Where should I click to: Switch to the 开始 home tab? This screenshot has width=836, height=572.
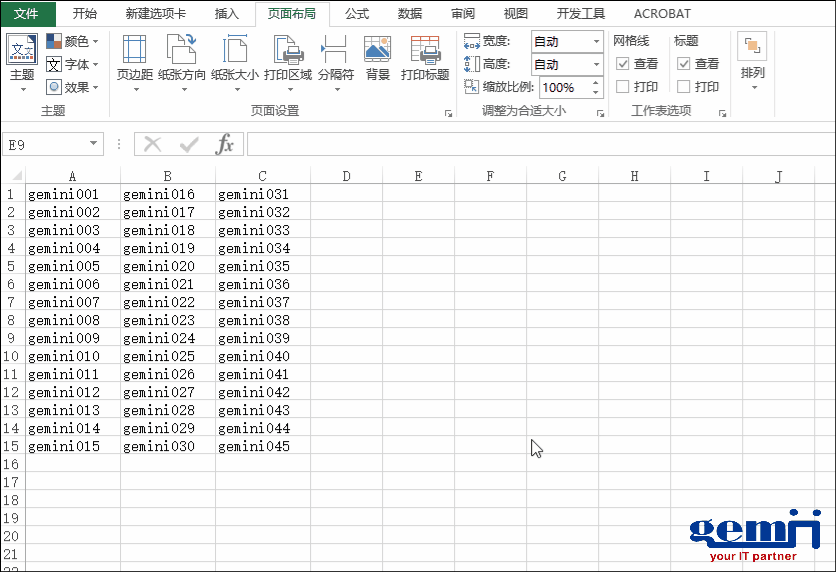[x=85, y=13]
